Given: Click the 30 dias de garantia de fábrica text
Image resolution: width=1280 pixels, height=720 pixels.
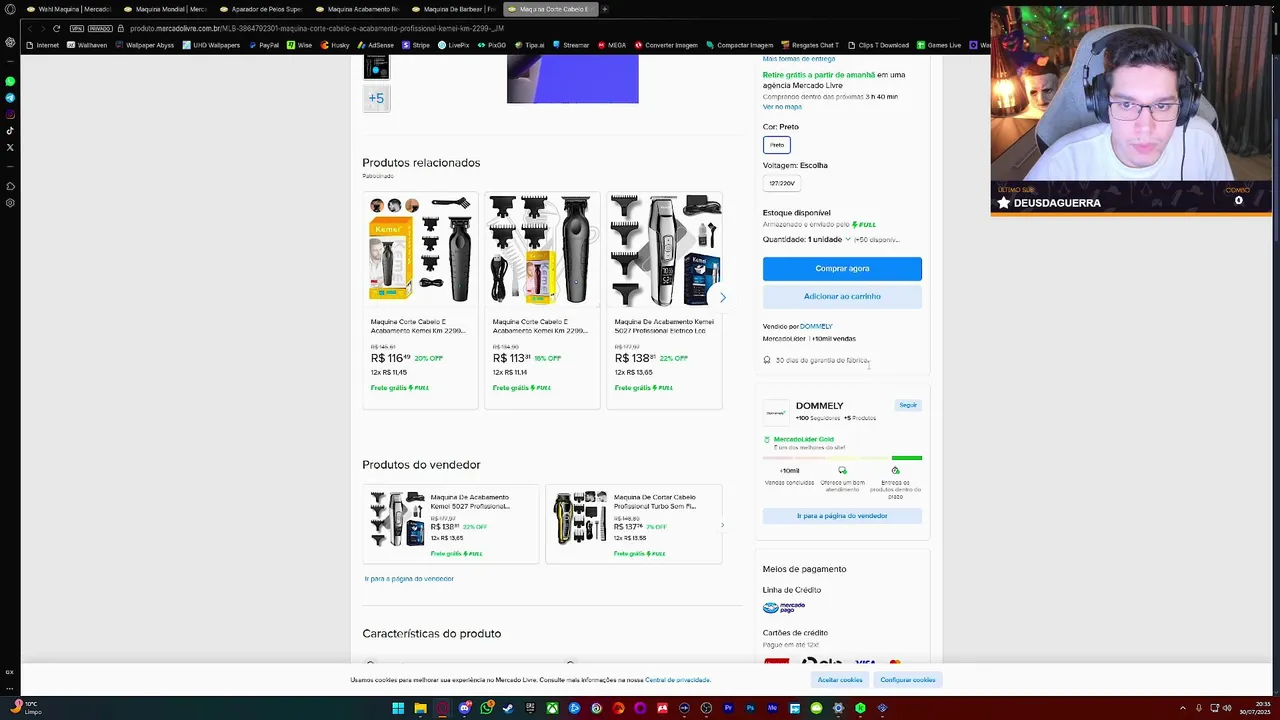Looking at the screenshot, I should click(x=822, y=360).
